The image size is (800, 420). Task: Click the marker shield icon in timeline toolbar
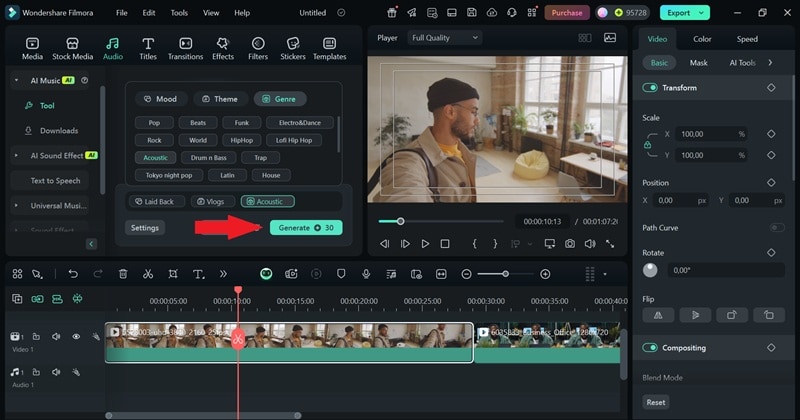(x=341, y=274)
